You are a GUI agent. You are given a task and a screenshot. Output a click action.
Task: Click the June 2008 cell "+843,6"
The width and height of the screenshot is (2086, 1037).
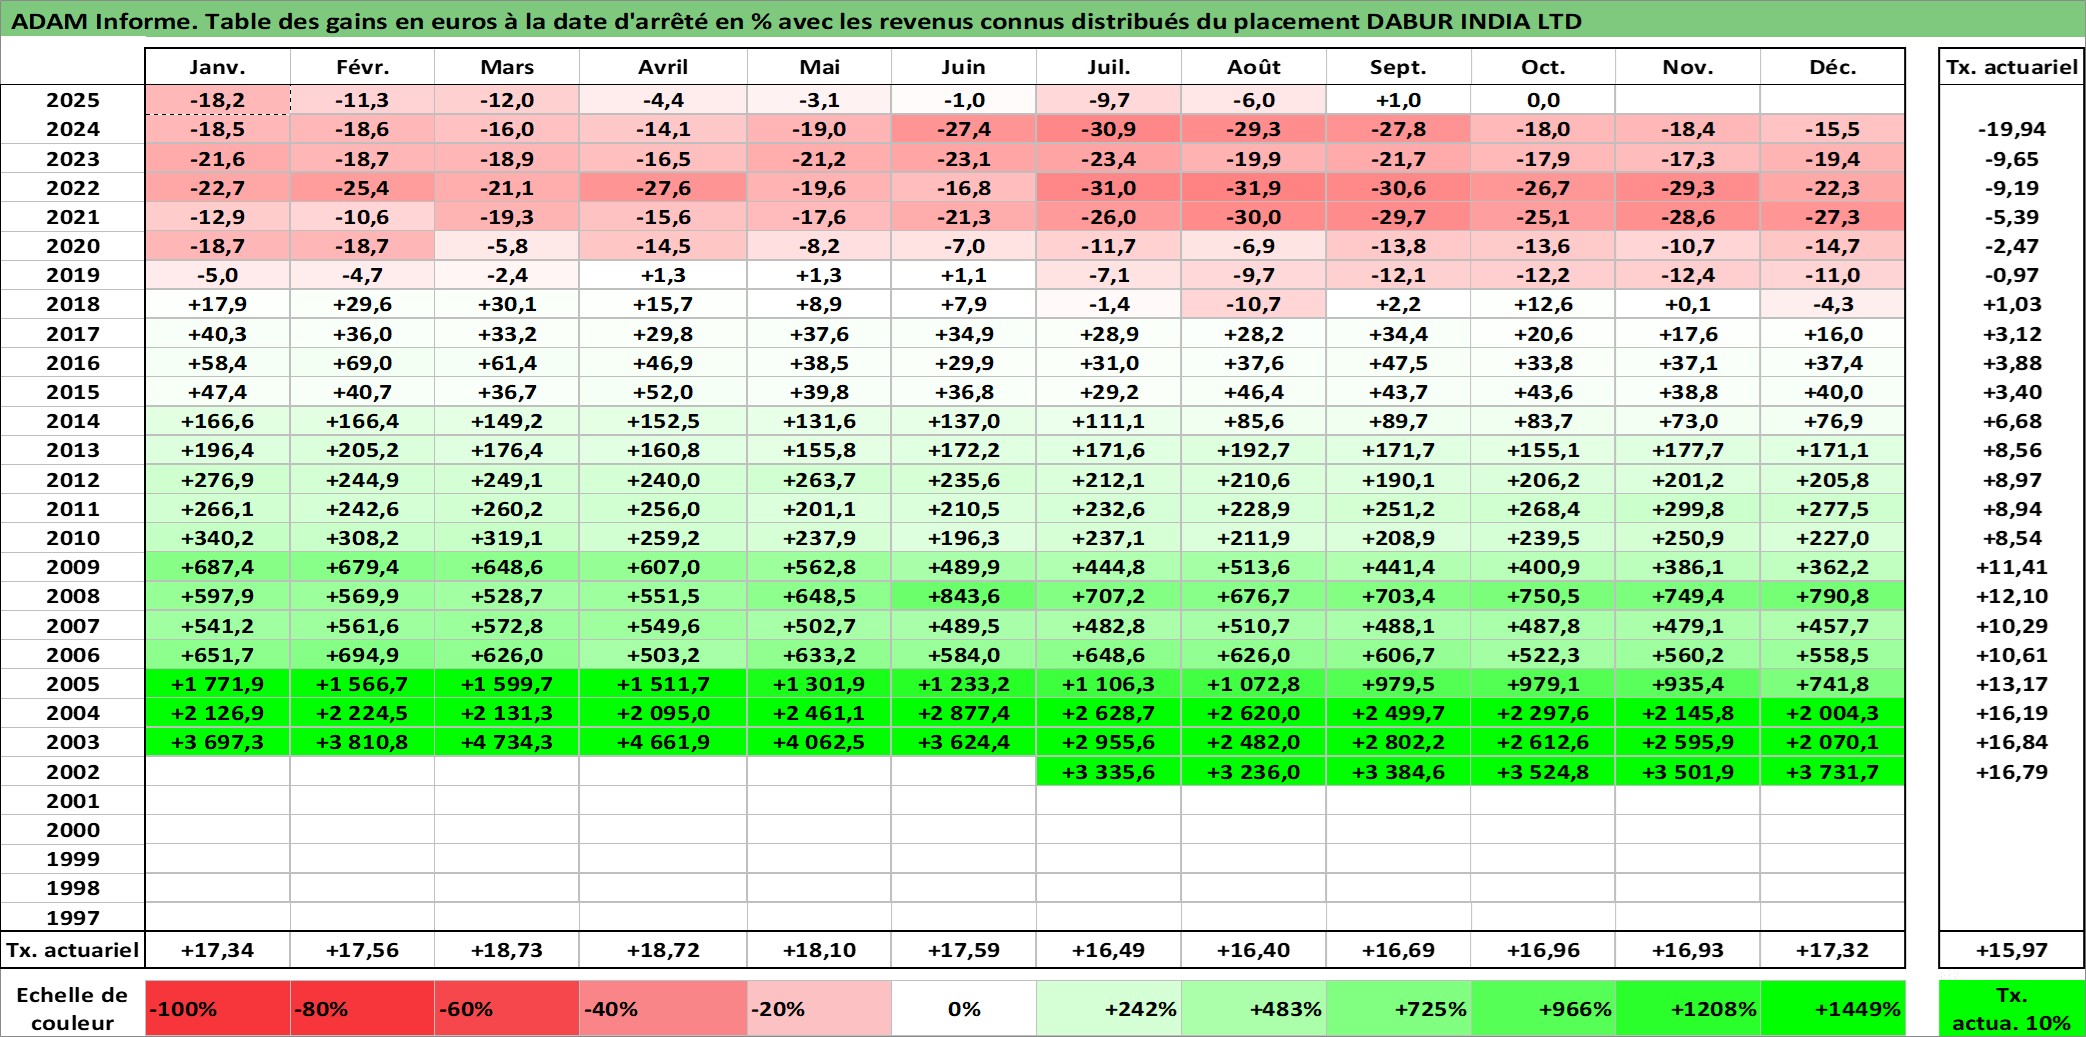coord(964,596)
